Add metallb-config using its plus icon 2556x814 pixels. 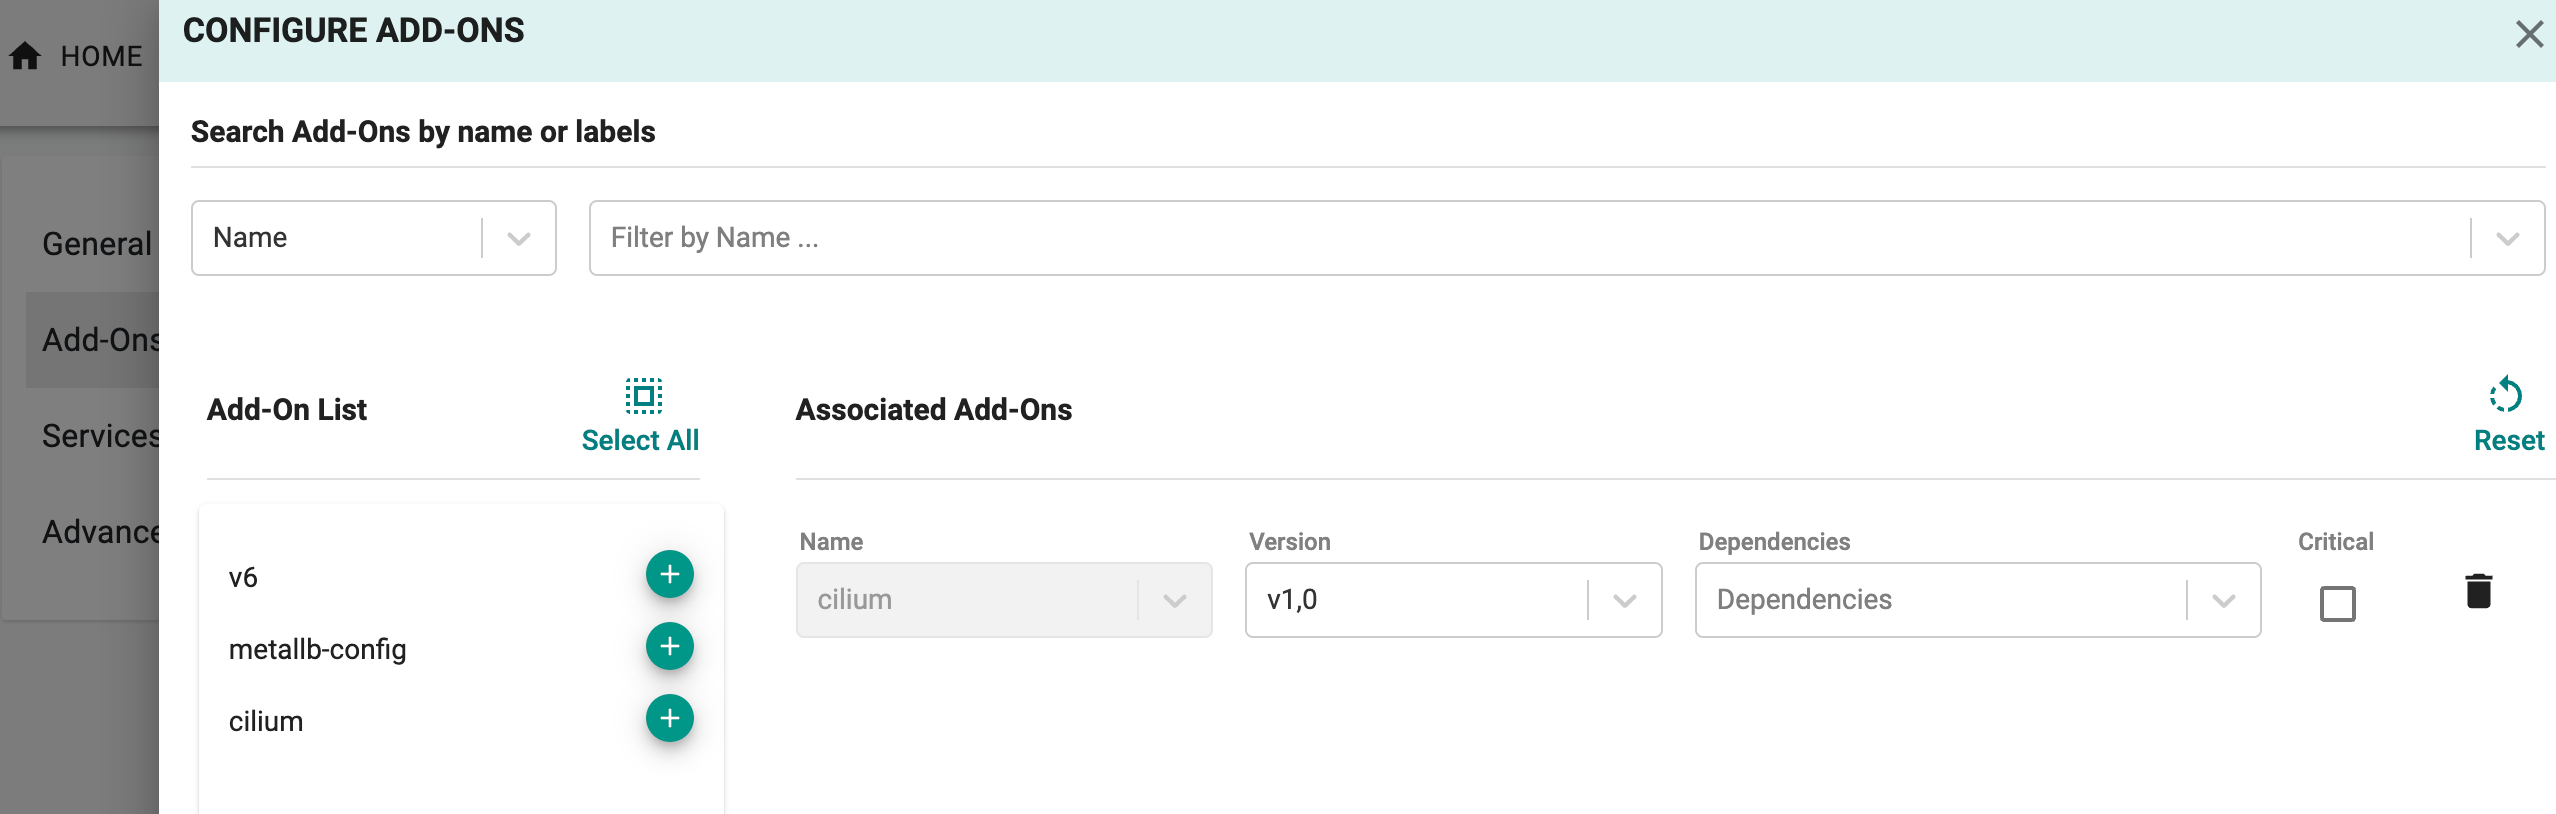click(x=669, y=646)
